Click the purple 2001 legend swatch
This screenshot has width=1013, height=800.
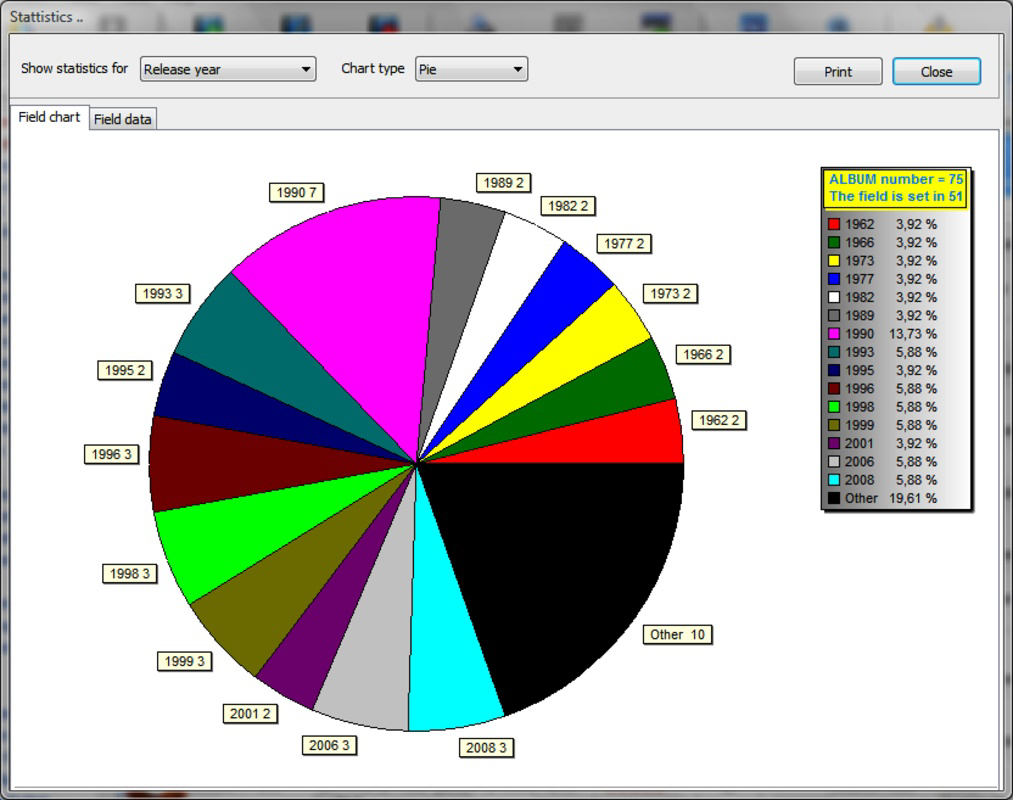(833, 443)
